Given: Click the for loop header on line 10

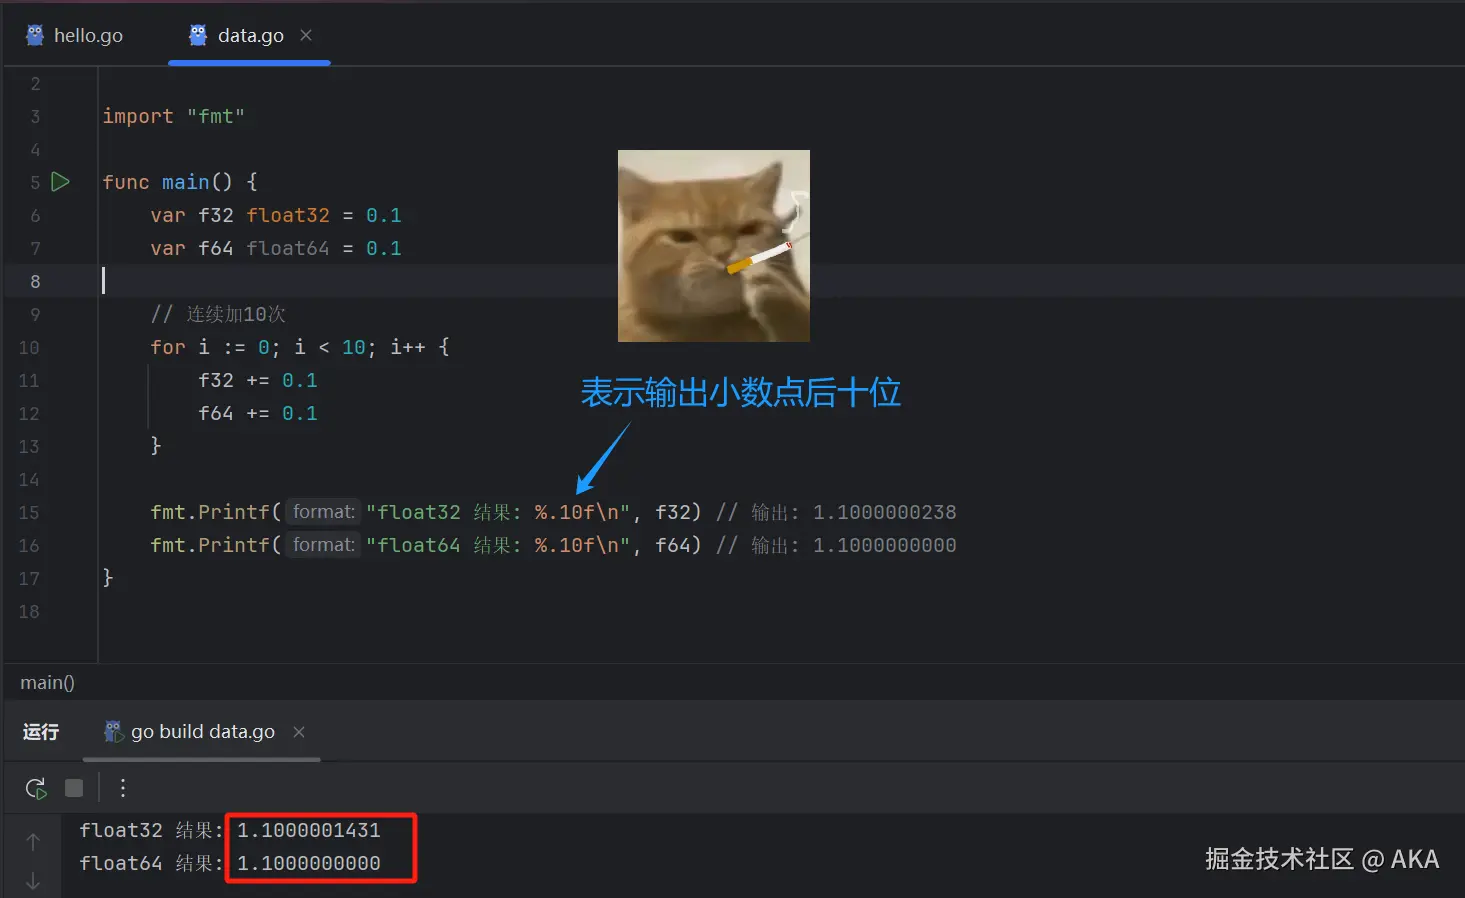Looking at the screenshot, I should click(x=300, y=347).
